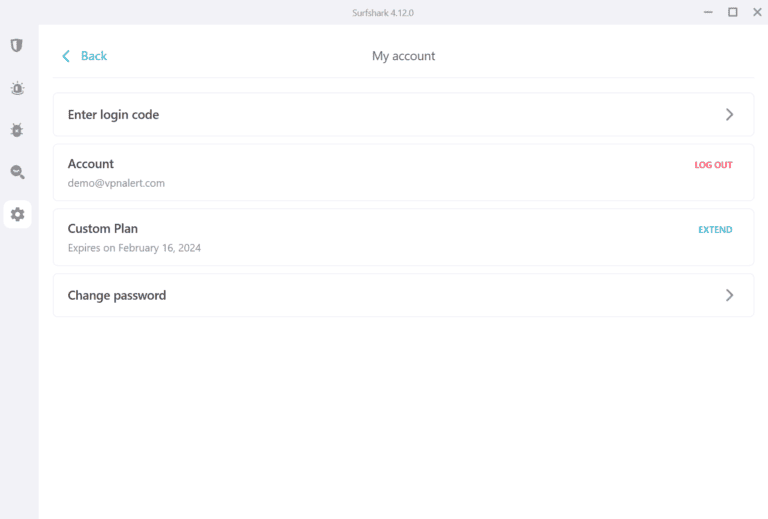
Task: Log out of the account
Action: (x=713, y=165)
